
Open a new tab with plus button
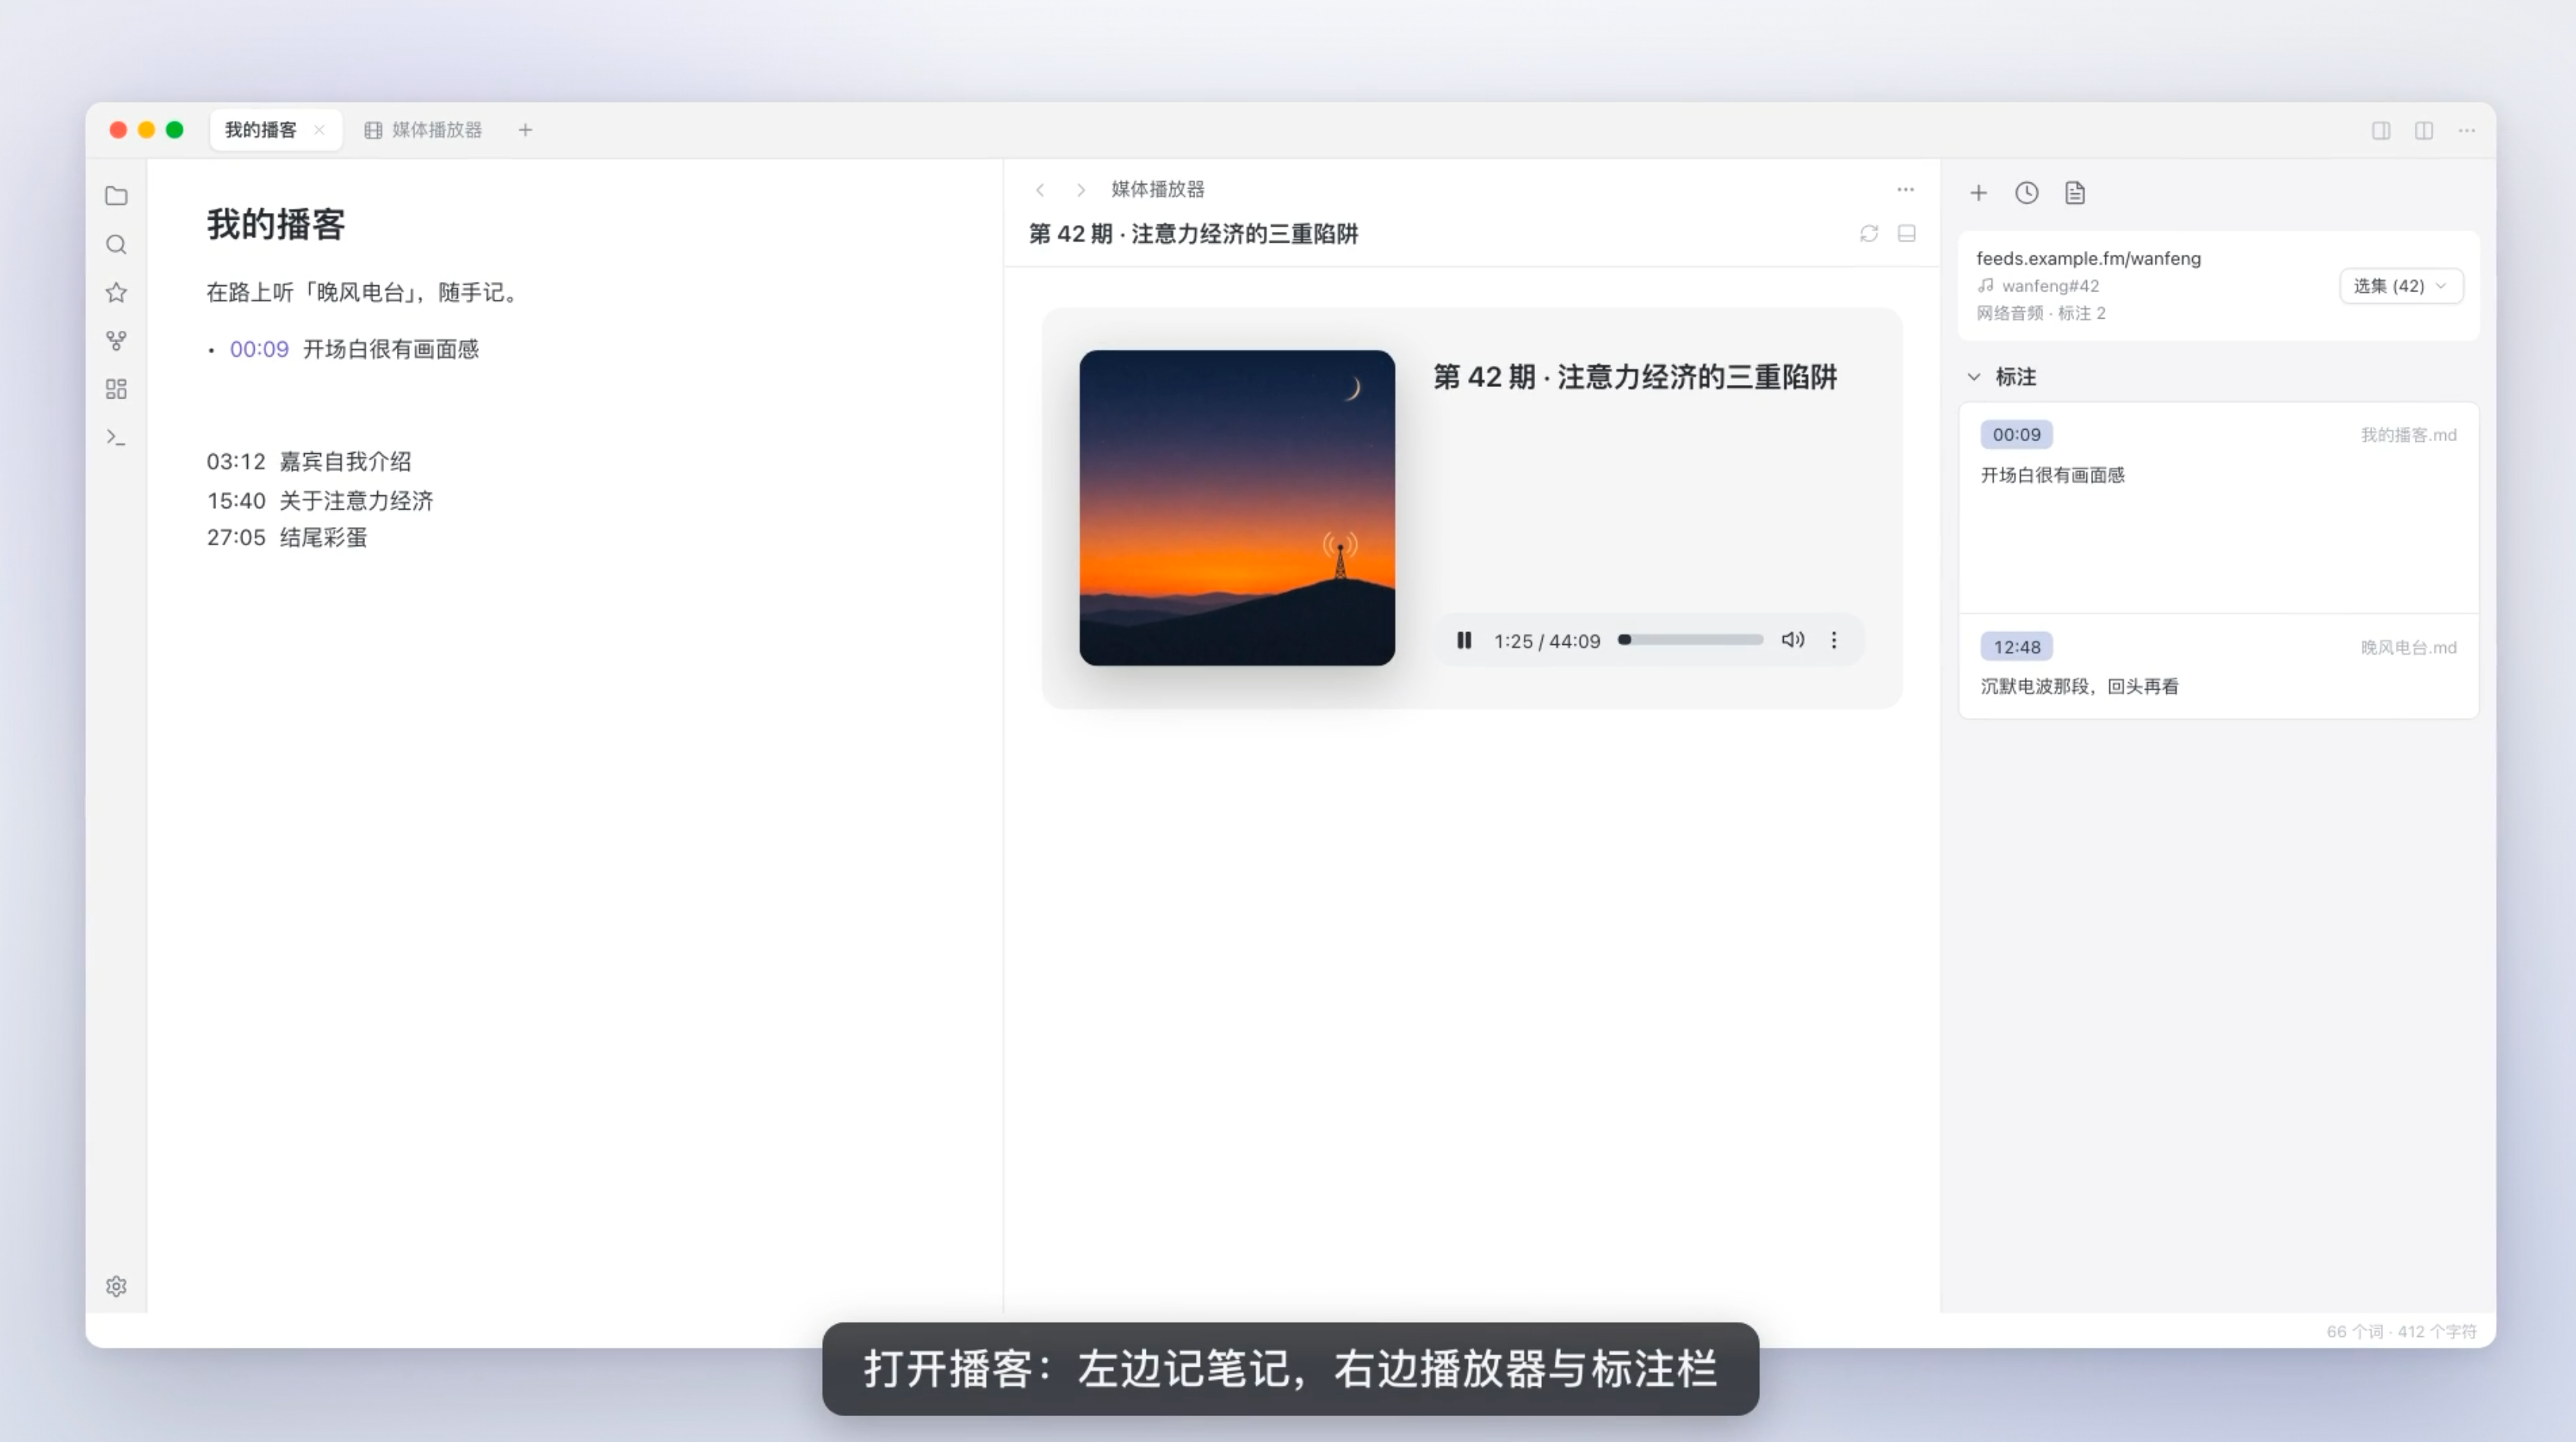click(x=525, y=130)
